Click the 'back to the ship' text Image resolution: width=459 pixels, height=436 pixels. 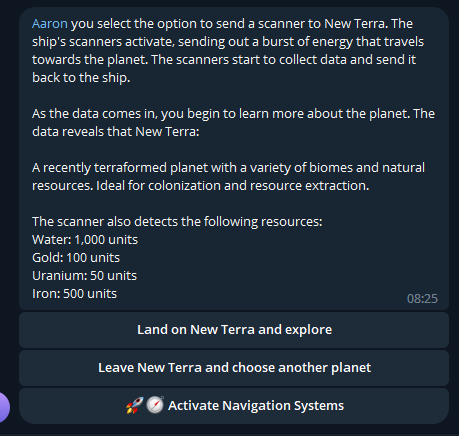pos(81,78)
